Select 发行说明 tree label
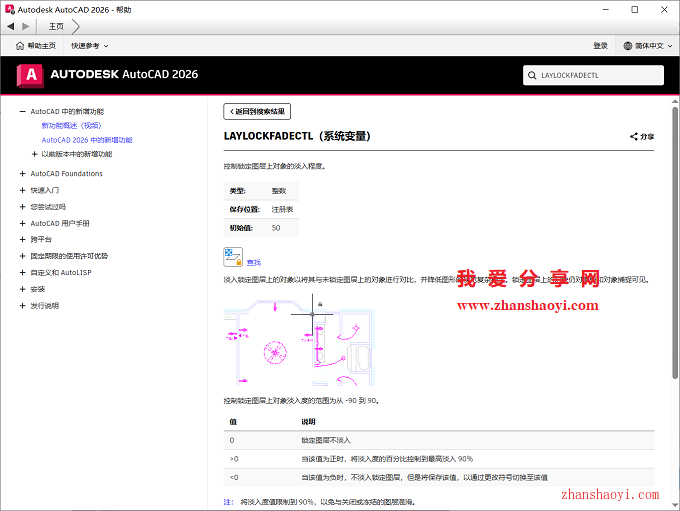The width and height of the screenshot is (680, 511). (x=45, y=306)
